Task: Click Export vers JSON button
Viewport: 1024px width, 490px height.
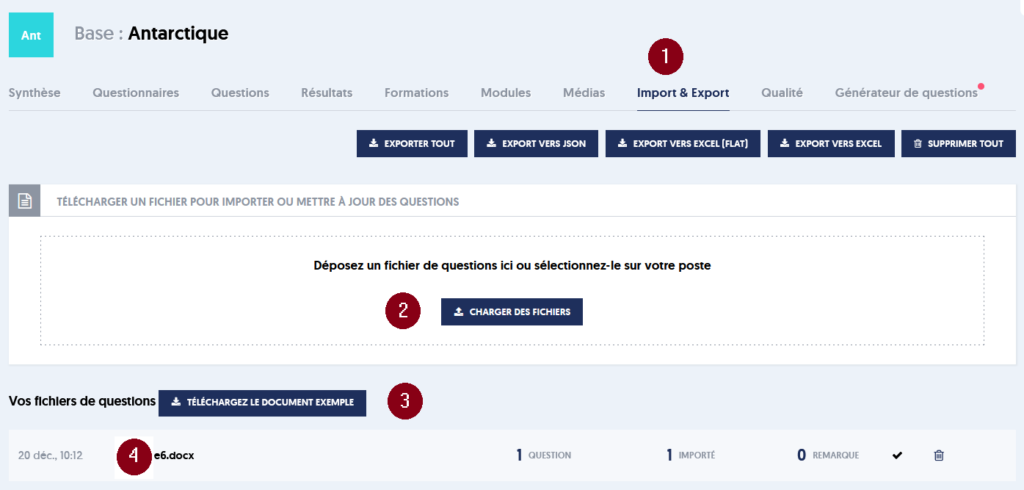Action: click(x=537, y=144)
